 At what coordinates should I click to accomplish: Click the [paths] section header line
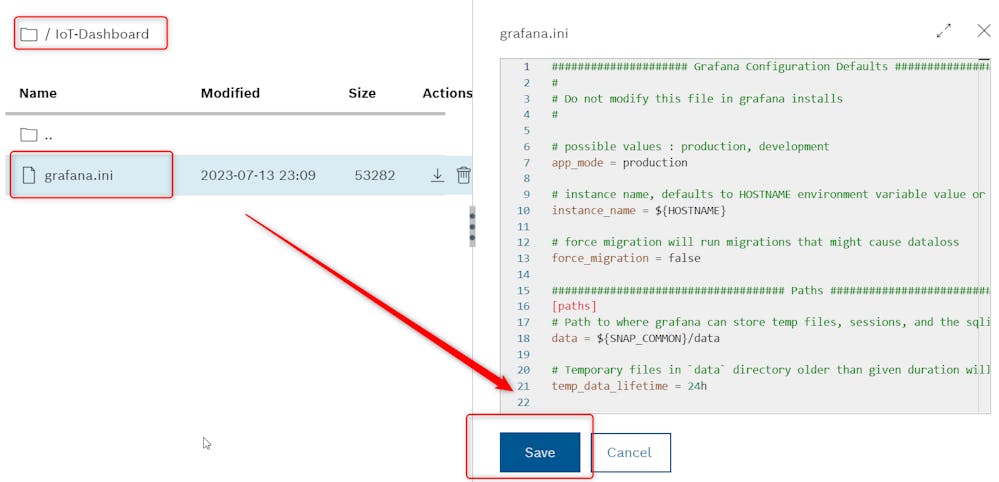[574, 306]
